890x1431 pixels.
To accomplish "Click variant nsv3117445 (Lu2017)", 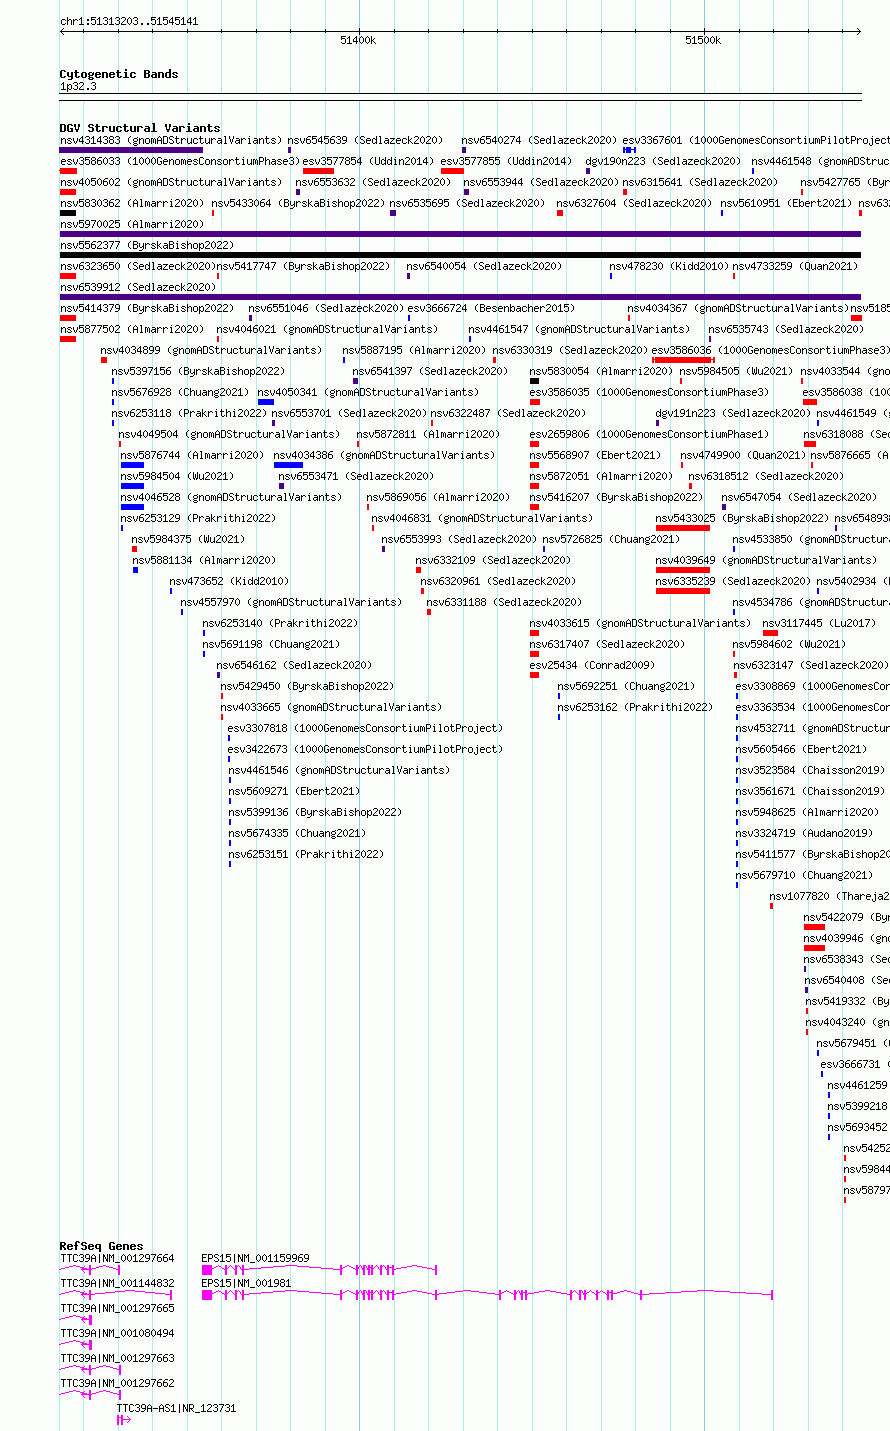I will point(819,623).
